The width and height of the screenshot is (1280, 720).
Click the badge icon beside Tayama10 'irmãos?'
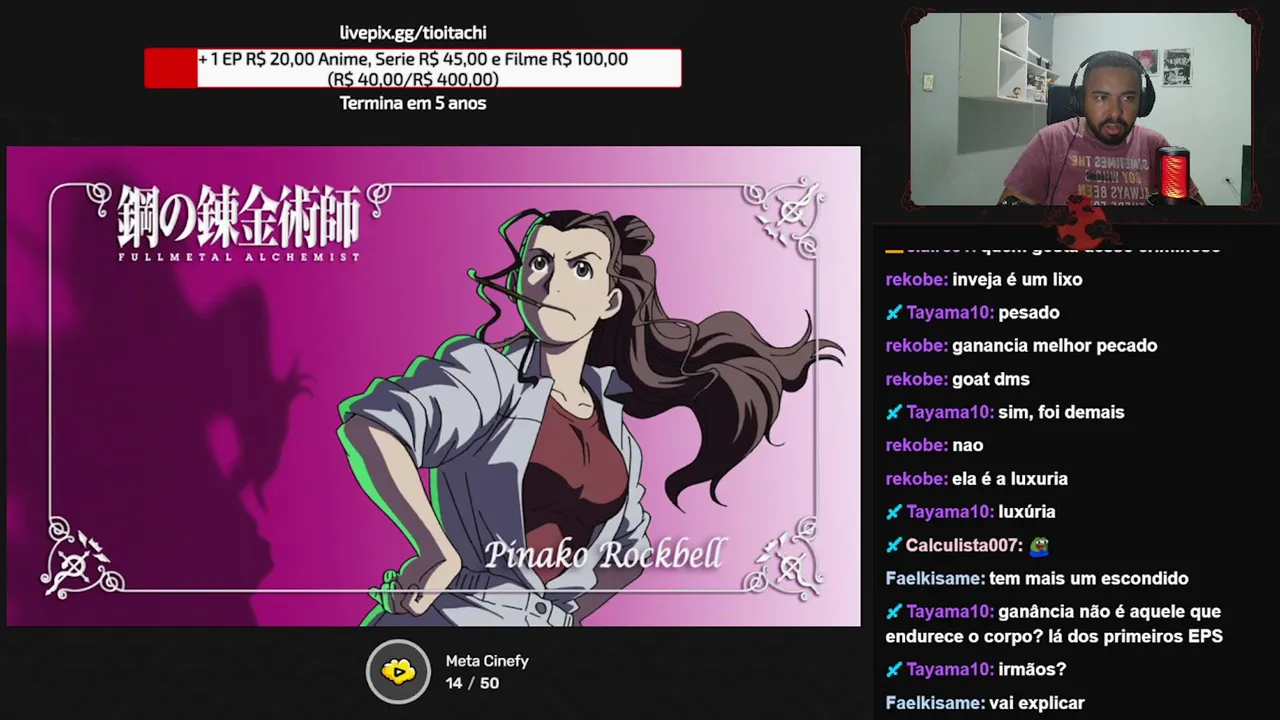coord(894,670)
